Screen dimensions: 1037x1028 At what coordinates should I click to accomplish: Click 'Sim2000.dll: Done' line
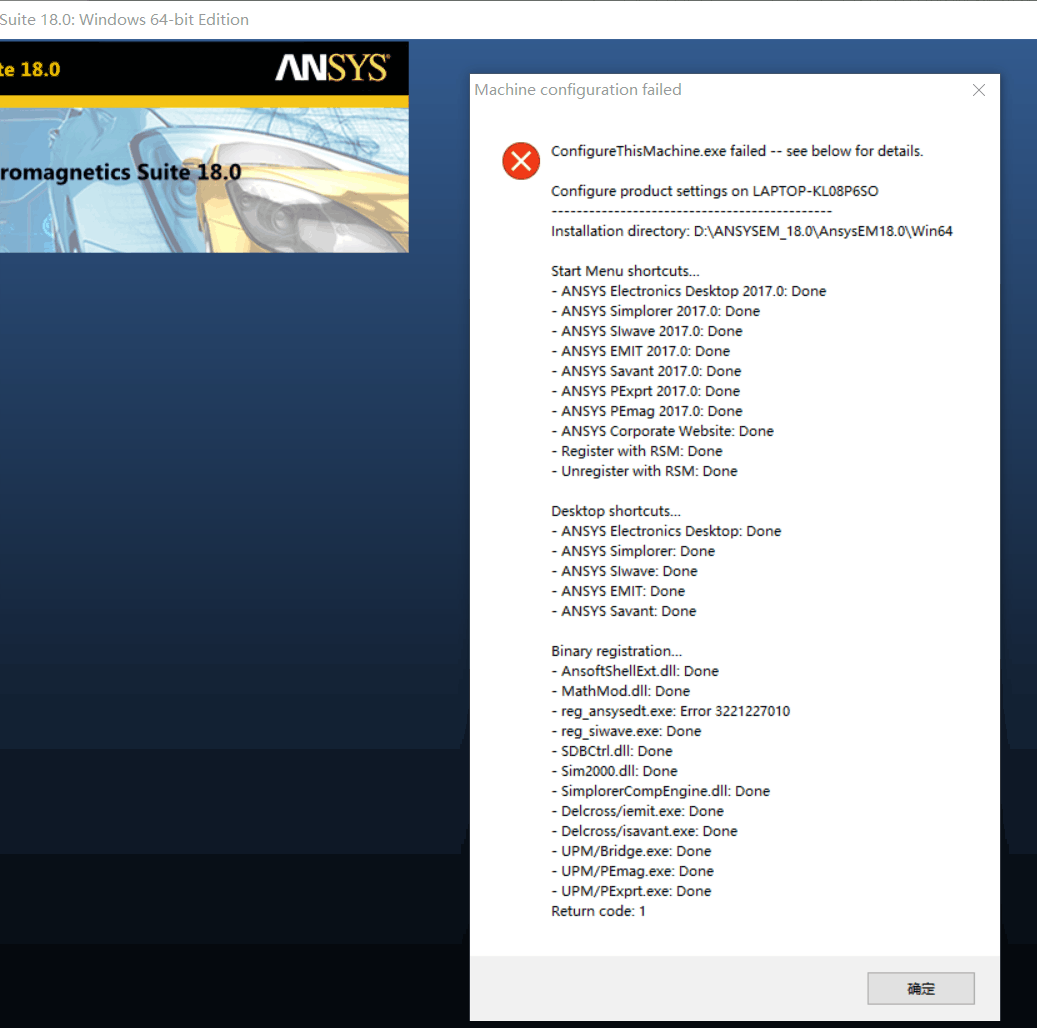(614, 771)
